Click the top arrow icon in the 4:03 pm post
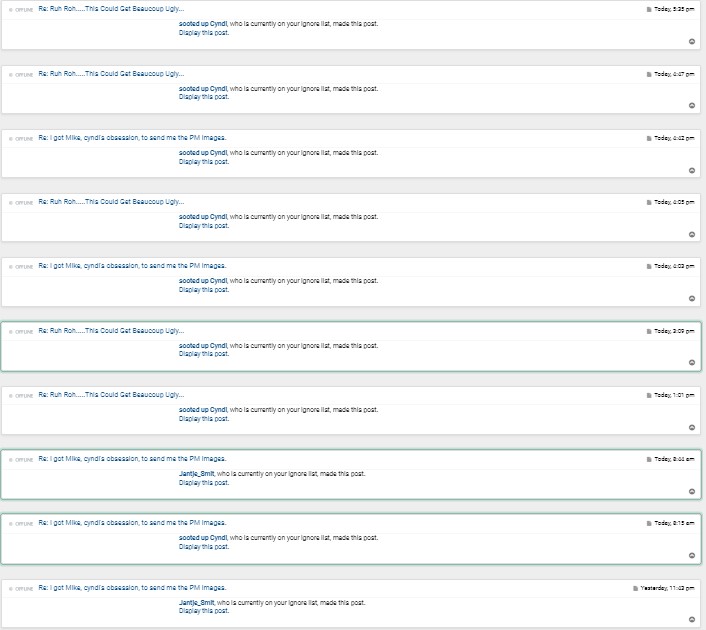This screenshot has width=706, height=630. 692,298
